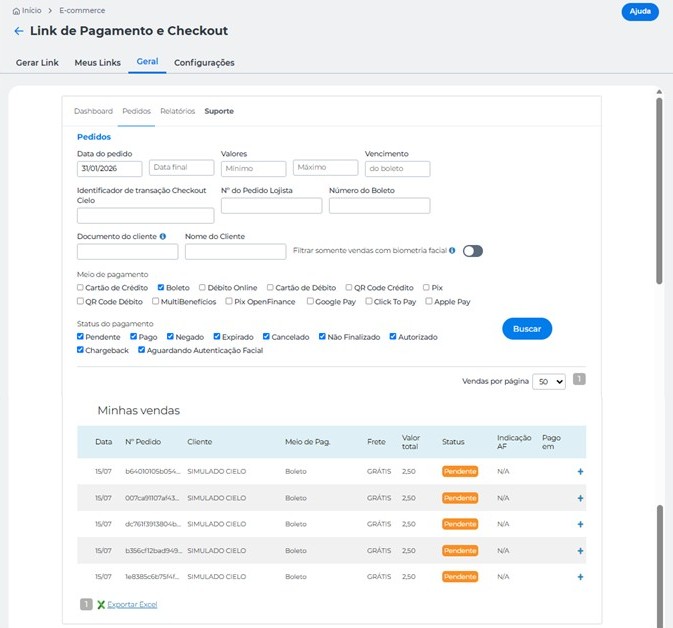The width and height of the screenshot is (673, 628).
Task: Check Cartão de Débito payment method
Action: [270, 287]
